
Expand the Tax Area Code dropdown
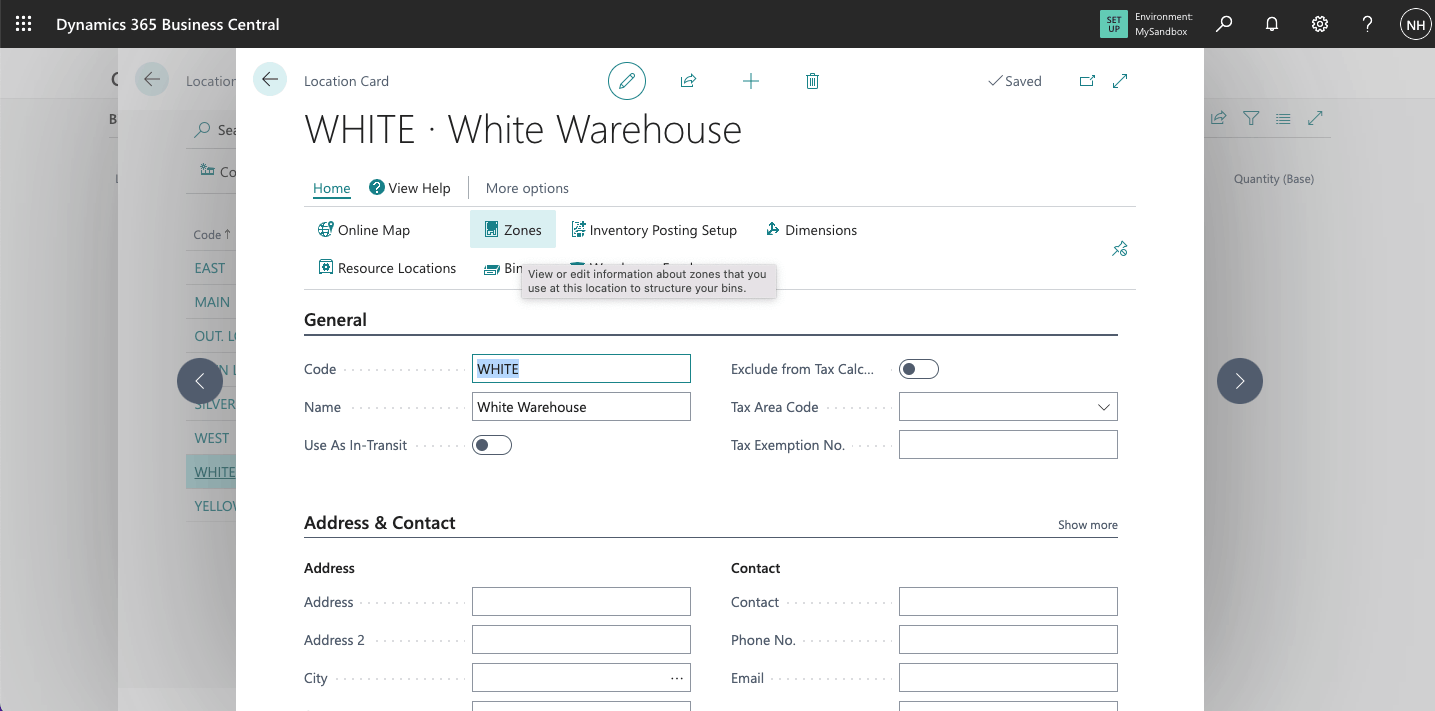tap(1103, 407)
